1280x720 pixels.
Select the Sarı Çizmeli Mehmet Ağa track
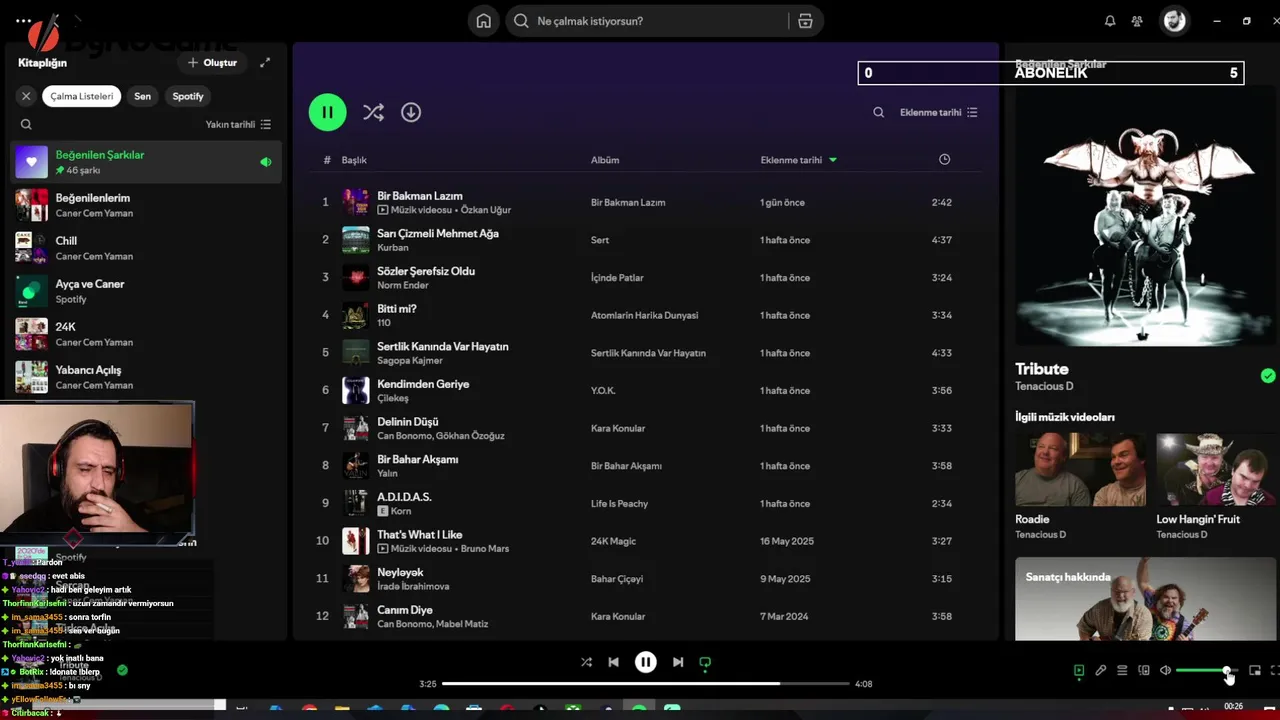click(645, 240)
